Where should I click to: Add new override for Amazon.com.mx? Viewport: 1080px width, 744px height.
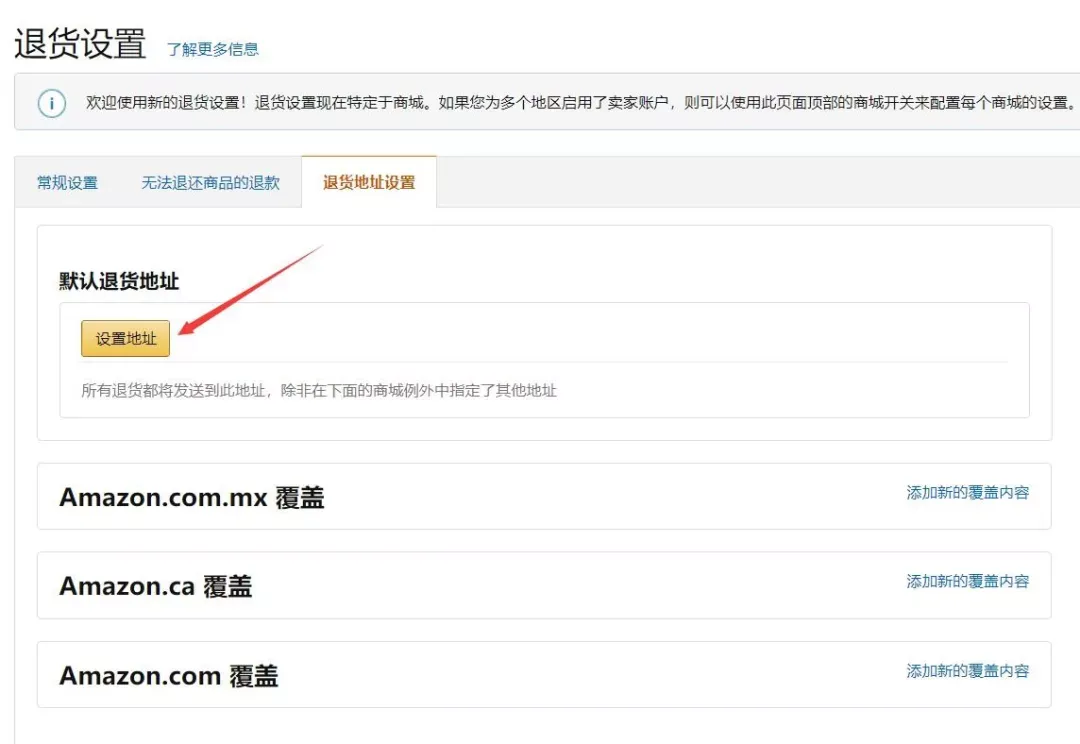968,493
